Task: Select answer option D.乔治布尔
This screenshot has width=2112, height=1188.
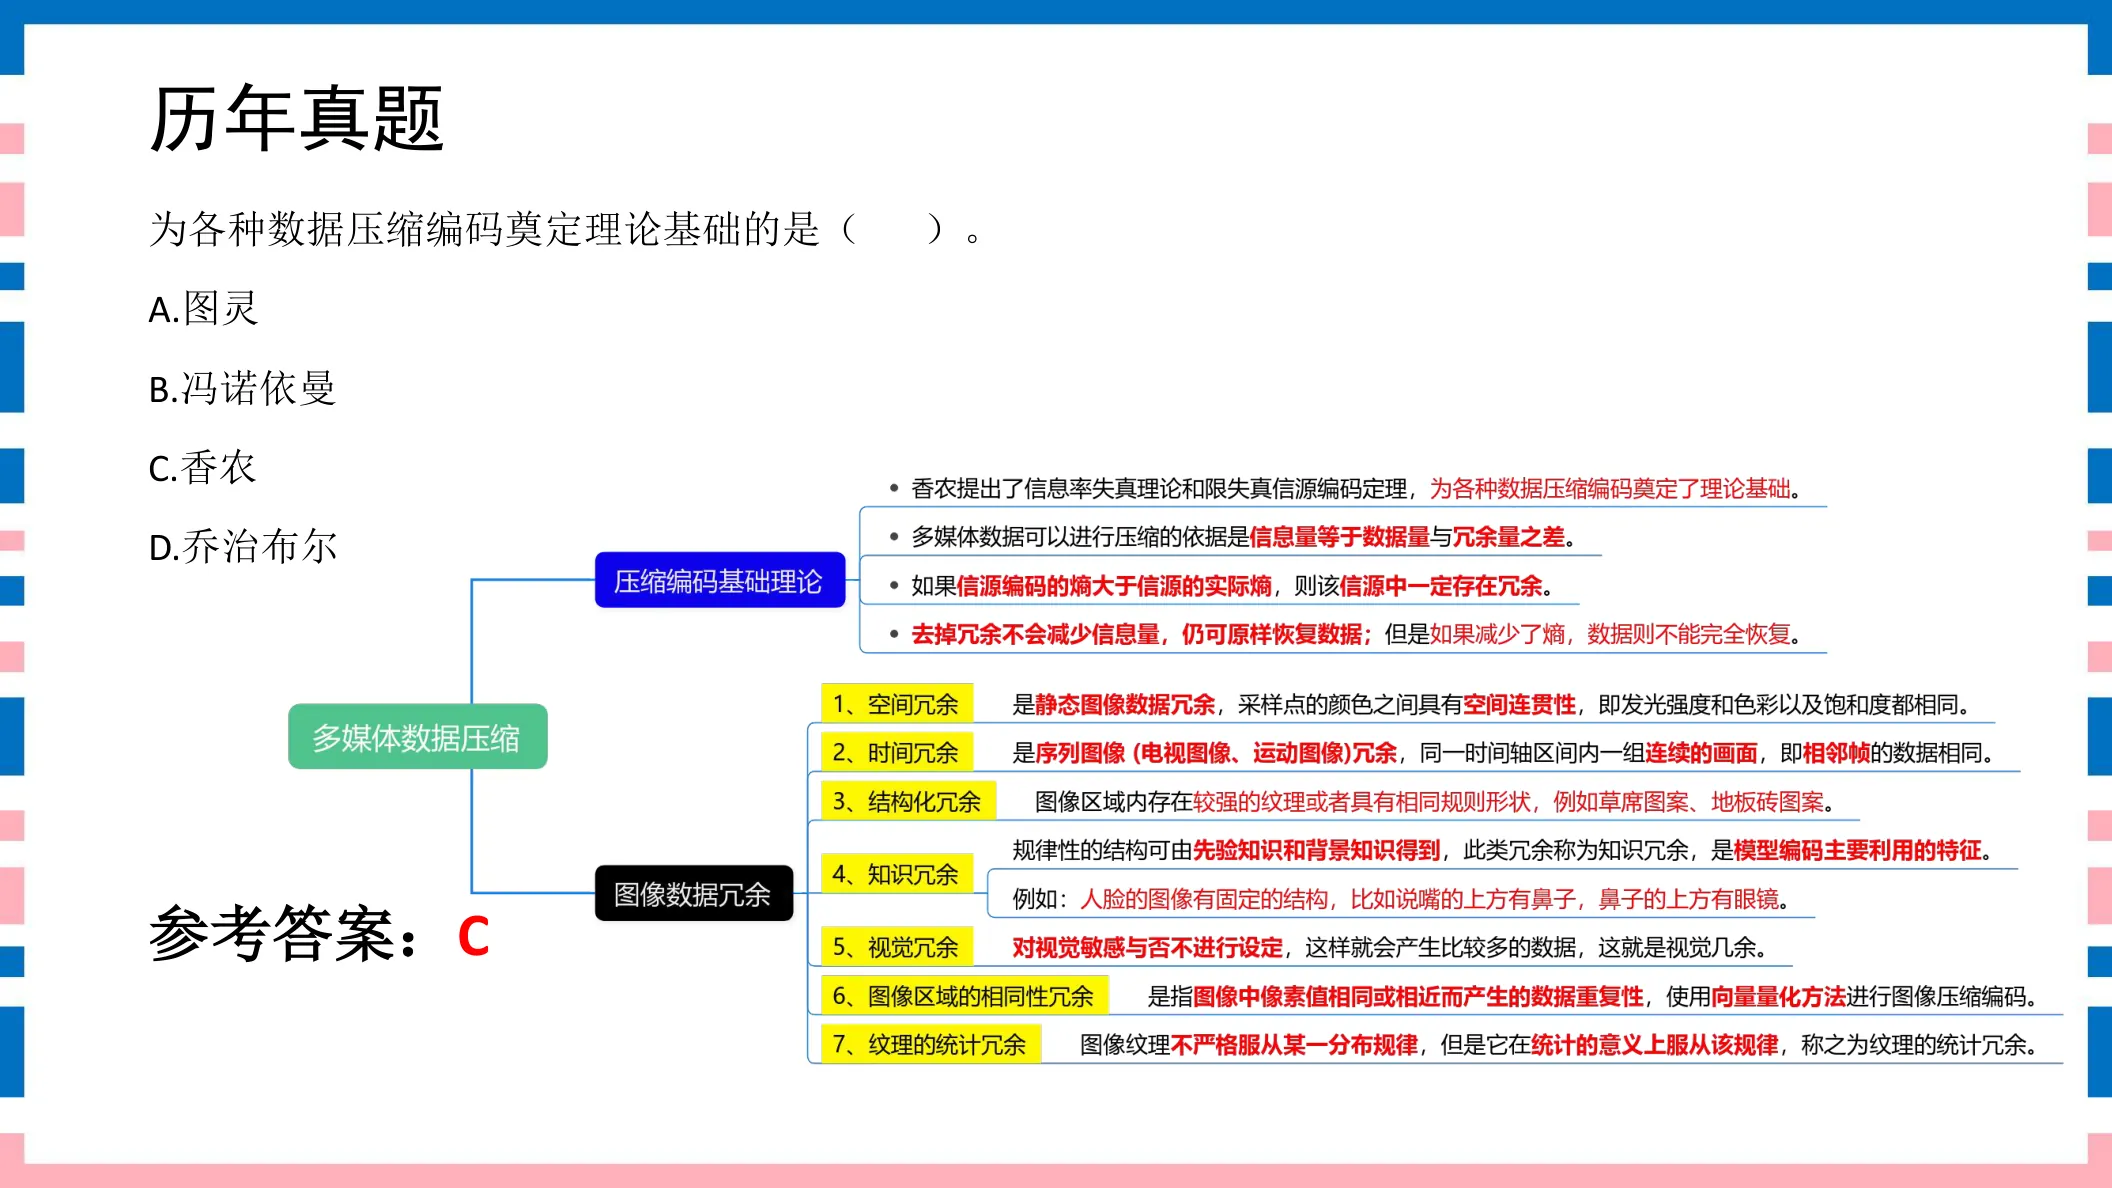Action: click(243, 546)
